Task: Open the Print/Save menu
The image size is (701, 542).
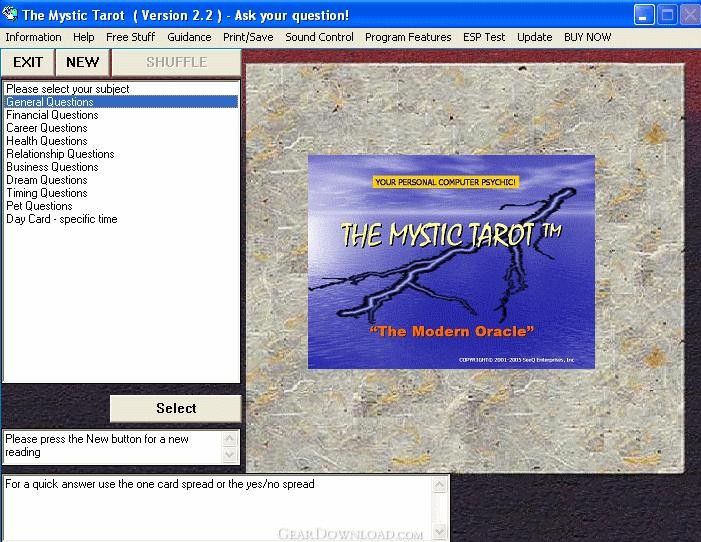Action: pos(248,37)
